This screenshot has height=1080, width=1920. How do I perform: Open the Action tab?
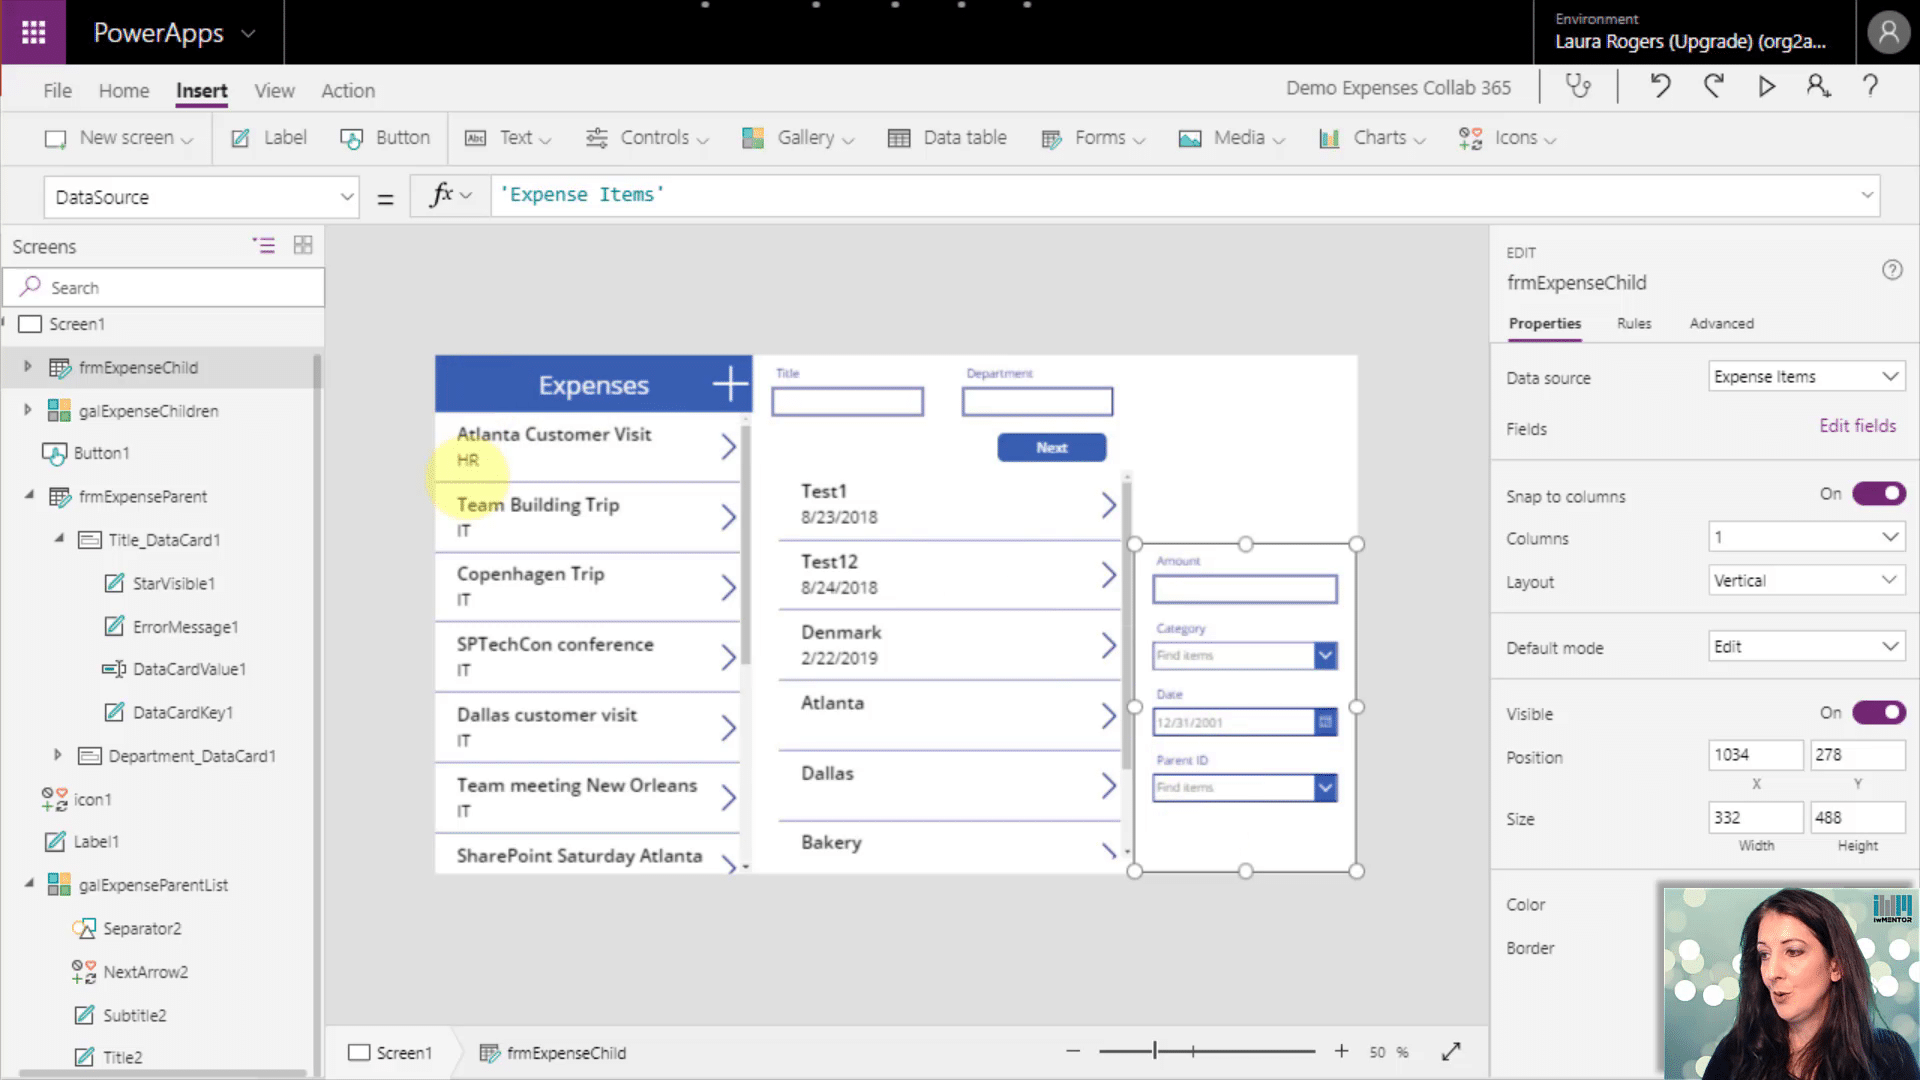click(348, 90)
